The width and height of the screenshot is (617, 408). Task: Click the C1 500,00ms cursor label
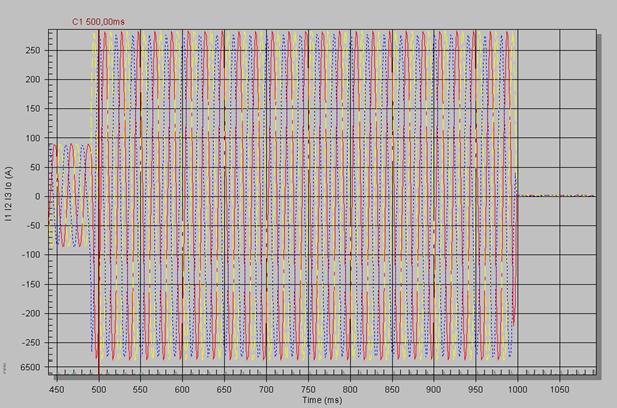tap(98, 22)
